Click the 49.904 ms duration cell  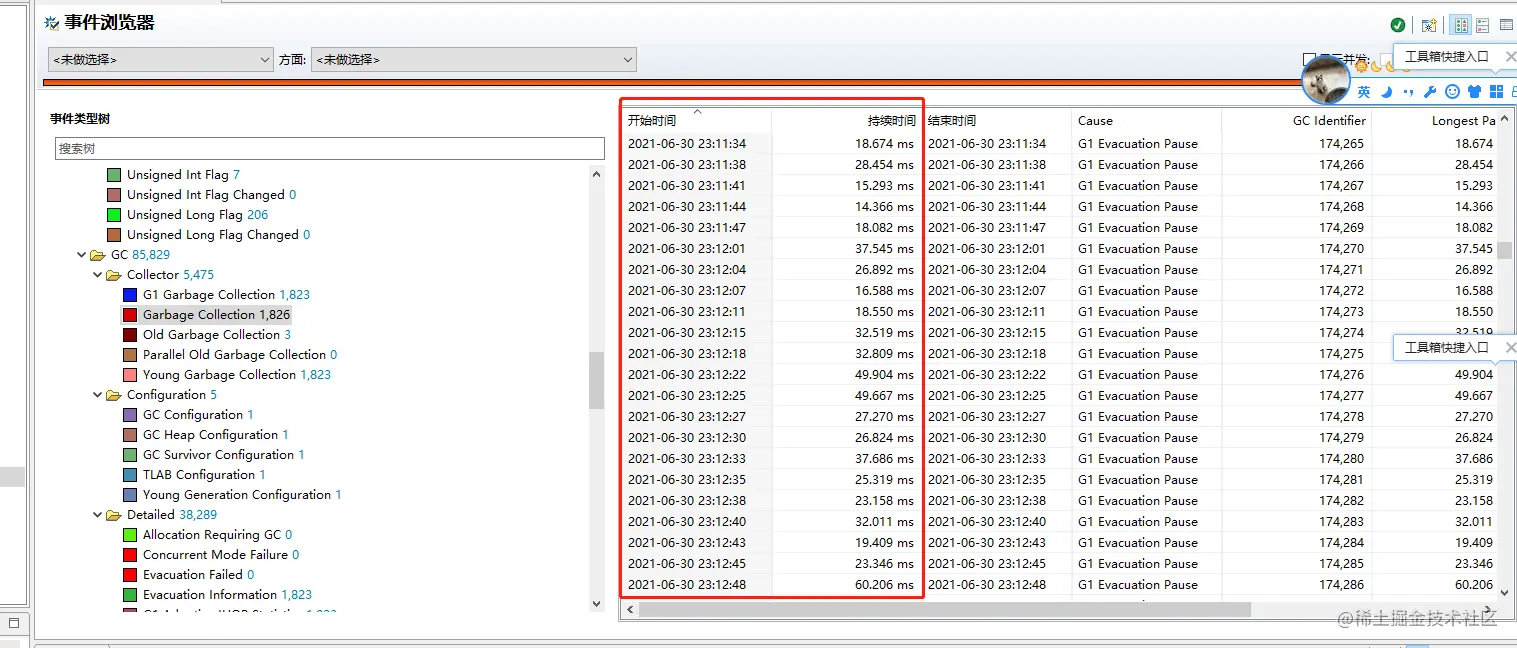point(846,375)
